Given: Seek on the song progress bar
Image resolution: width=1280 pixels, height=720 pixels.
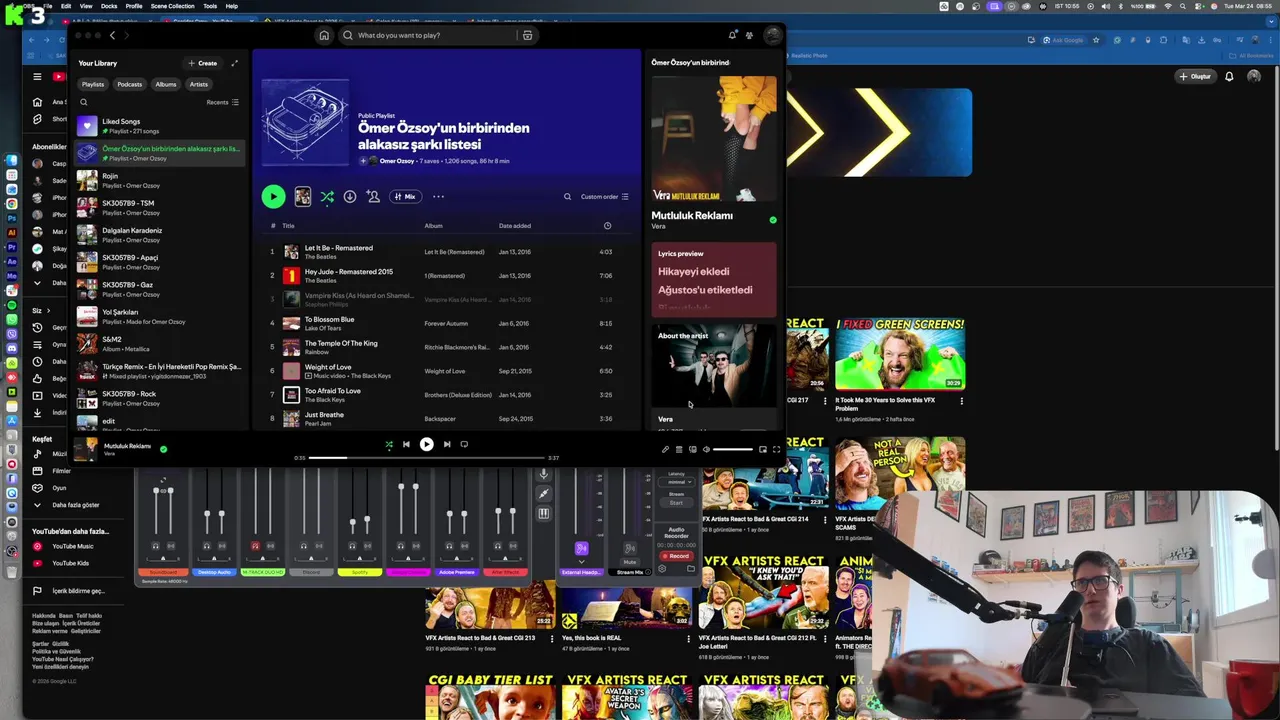Looking at the screenshot, I should 426,458.
